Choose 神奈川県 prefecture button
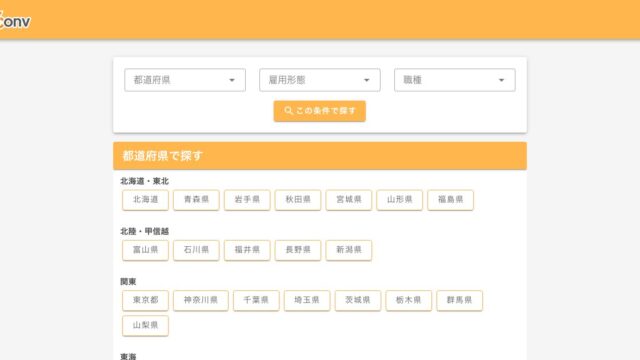This screenshot has height=360, width=640. (x=201, y=300)
